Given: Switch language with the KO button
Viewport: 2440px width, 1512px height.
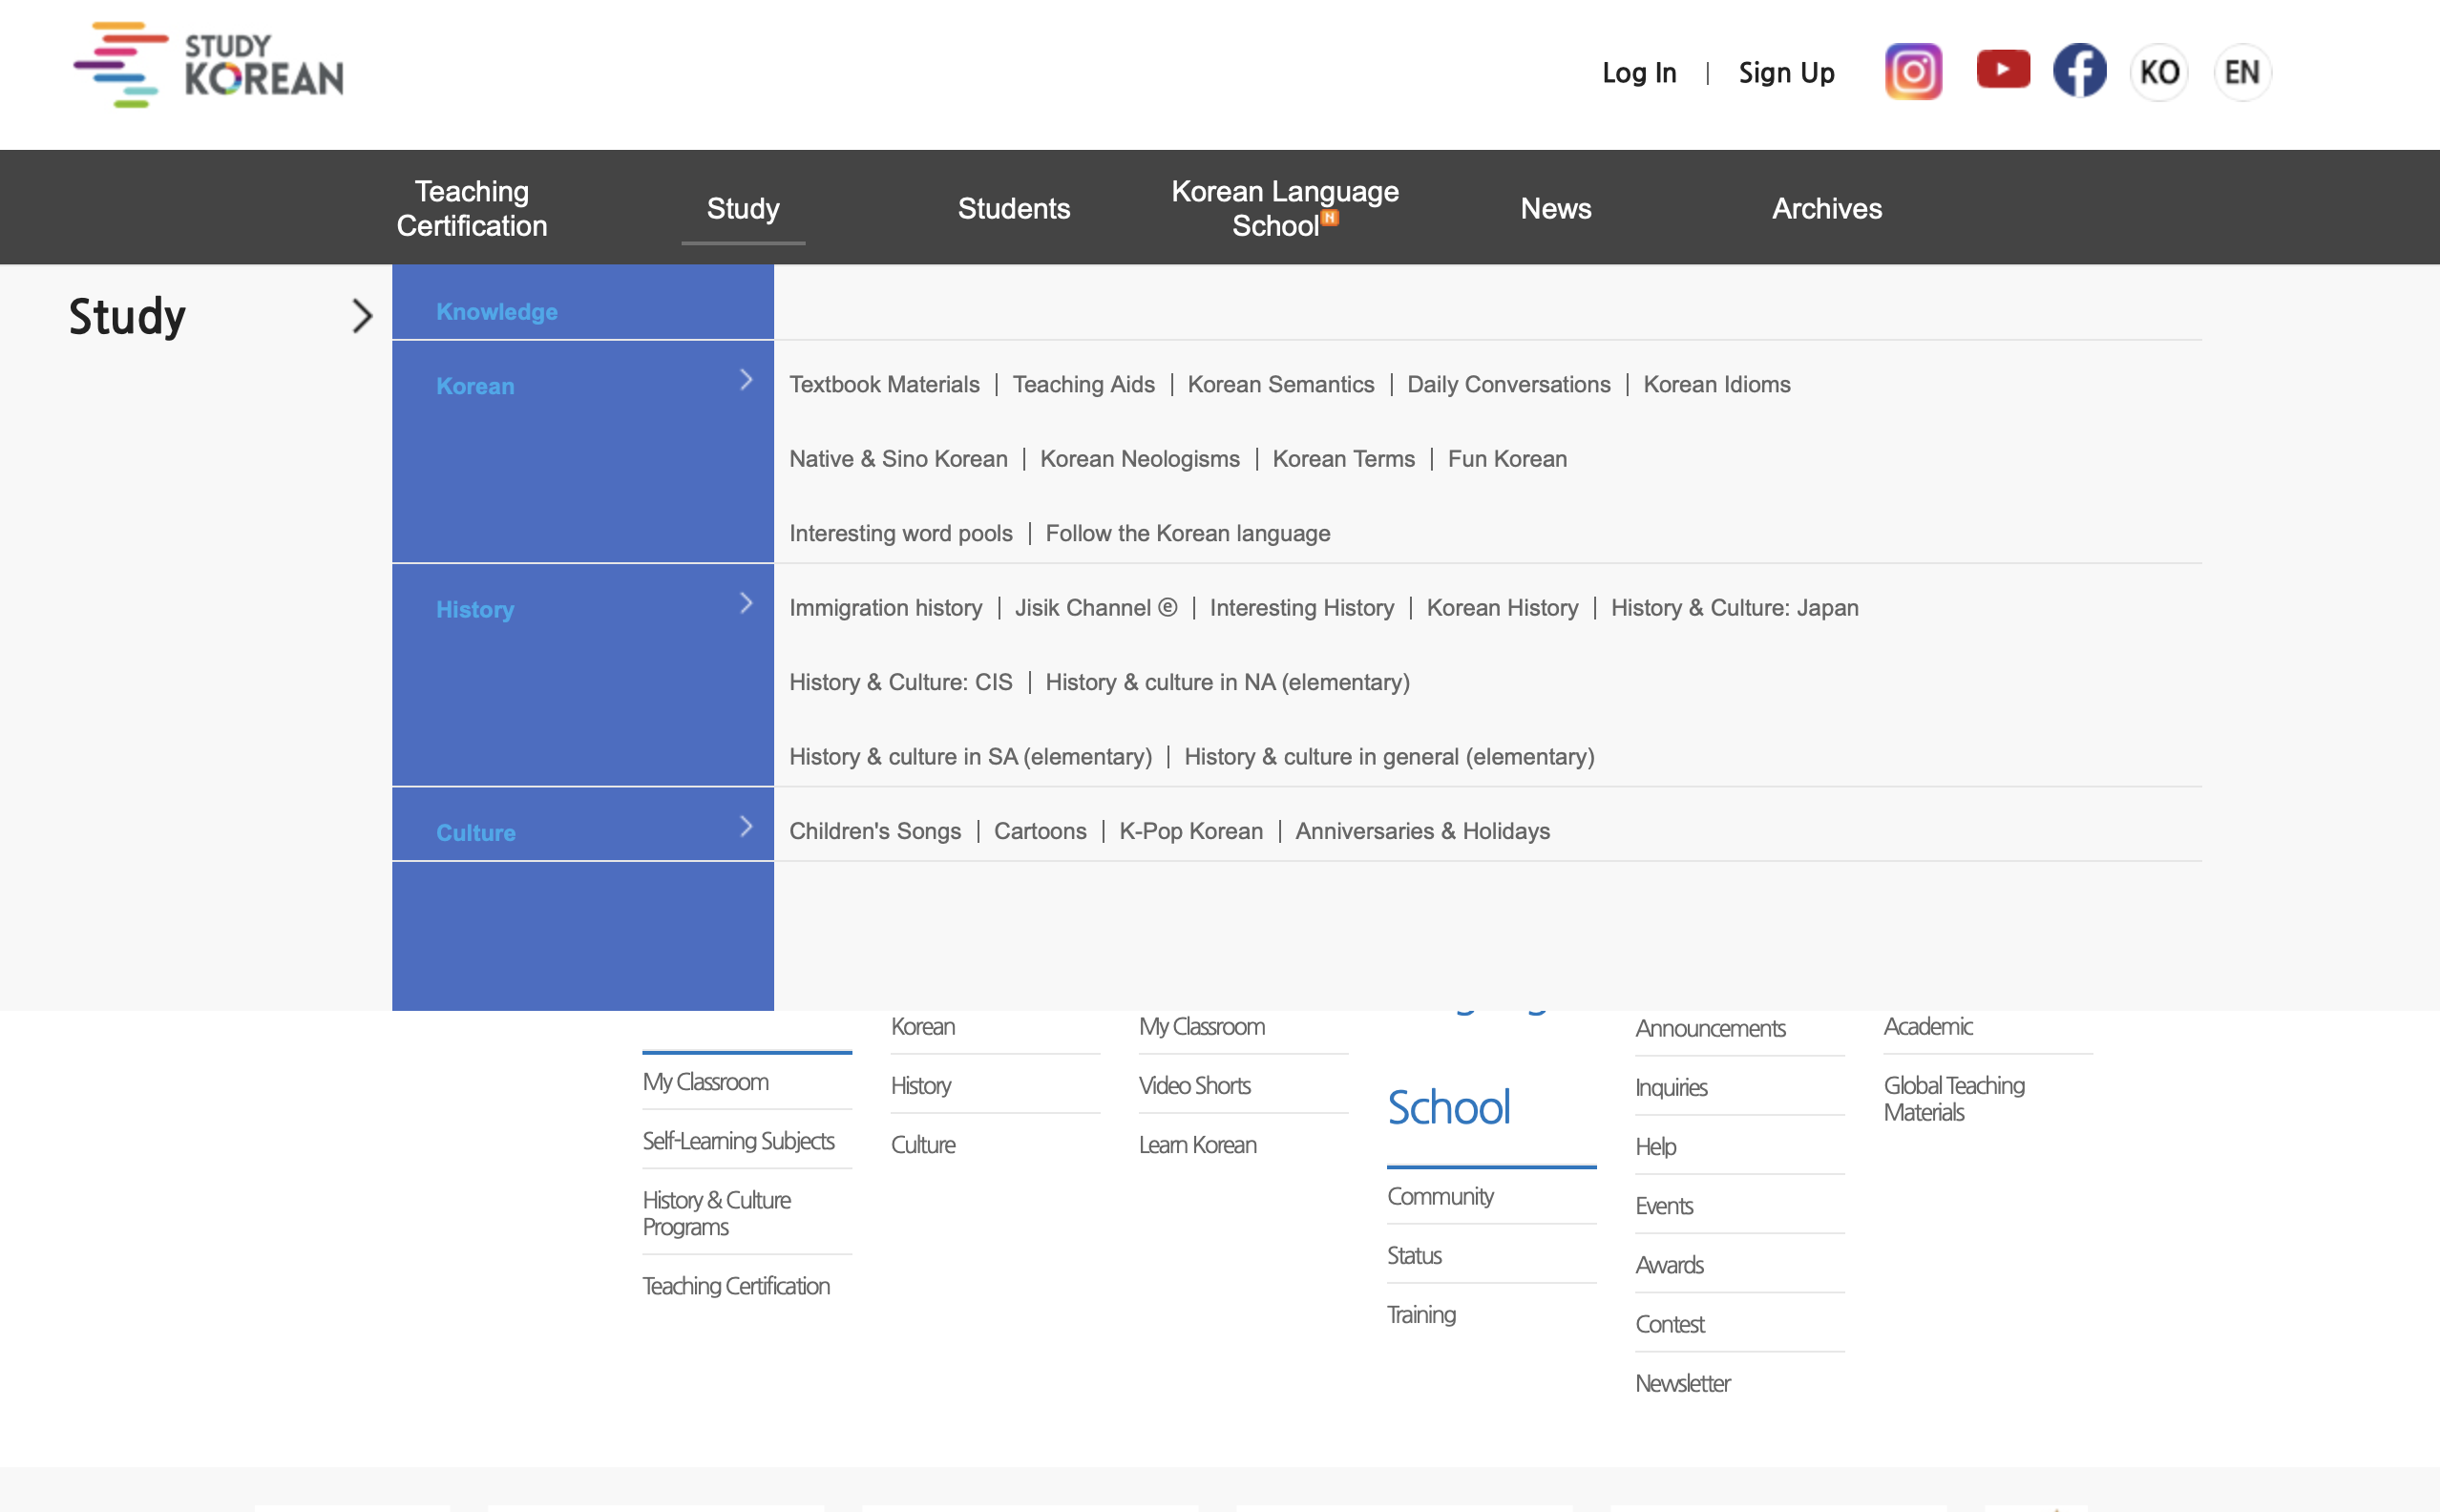Looking at the screenshot, I should [2159, 72].
